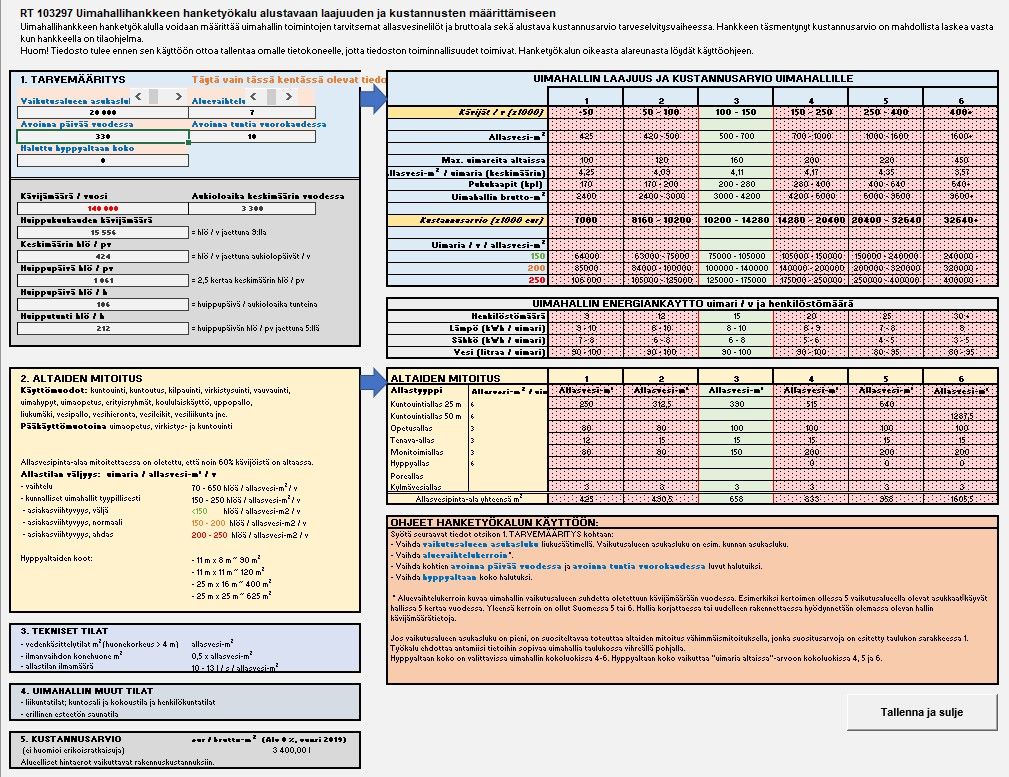Click the total pool area cell 1605,5
The width and height of the screenshot is (1009, 777).
tap(961, 499)
